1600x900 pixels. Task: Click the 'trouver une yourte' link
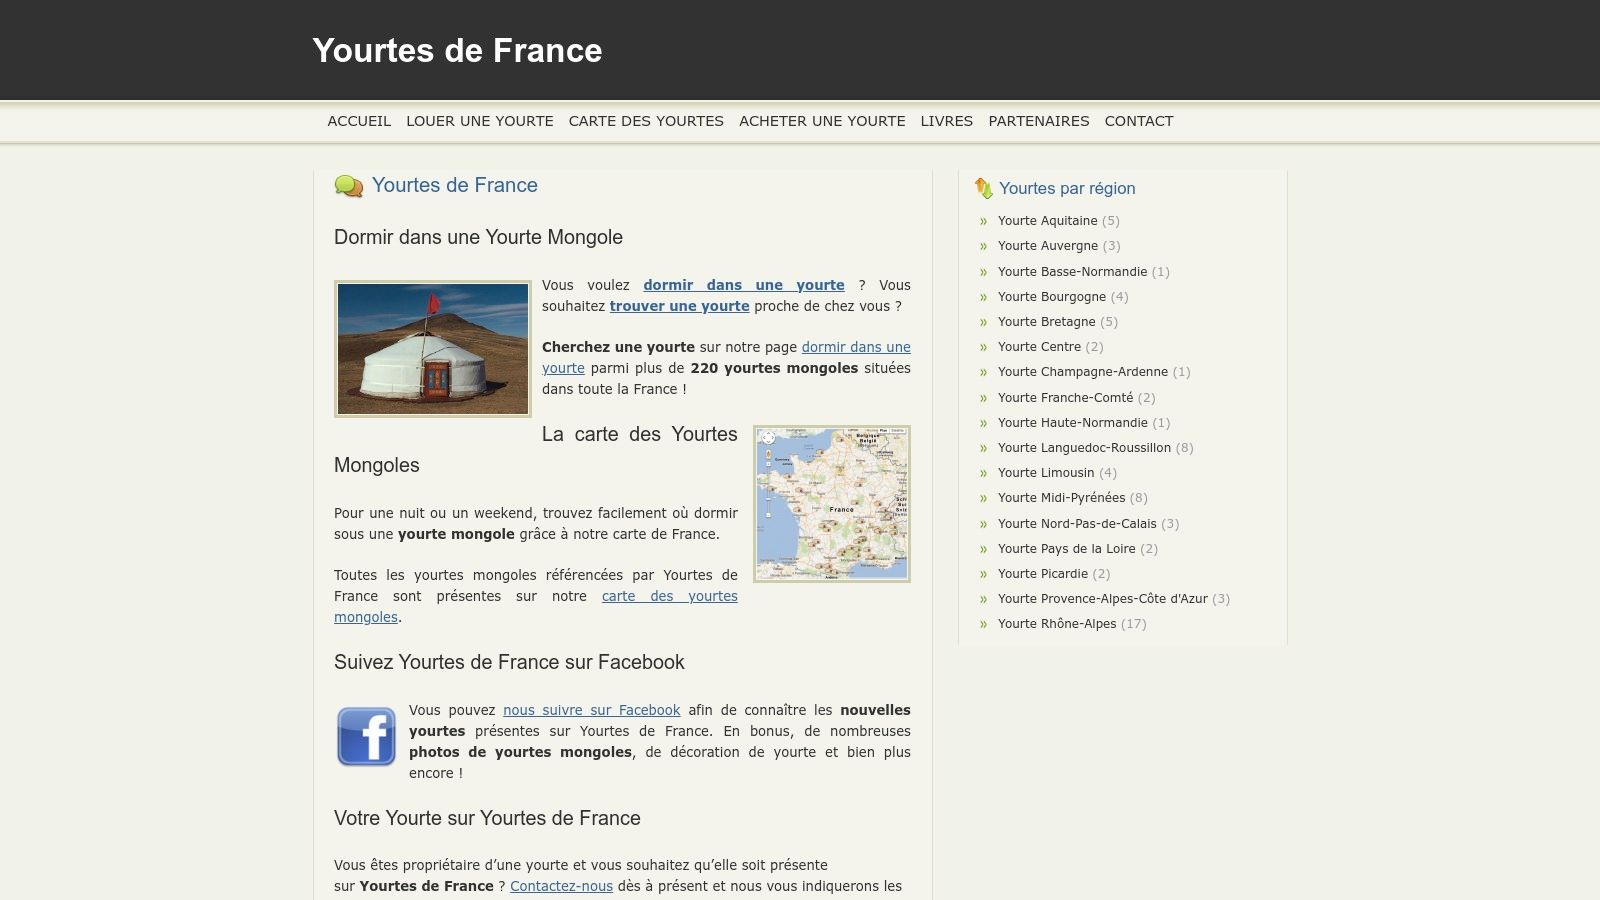point(680,306)
